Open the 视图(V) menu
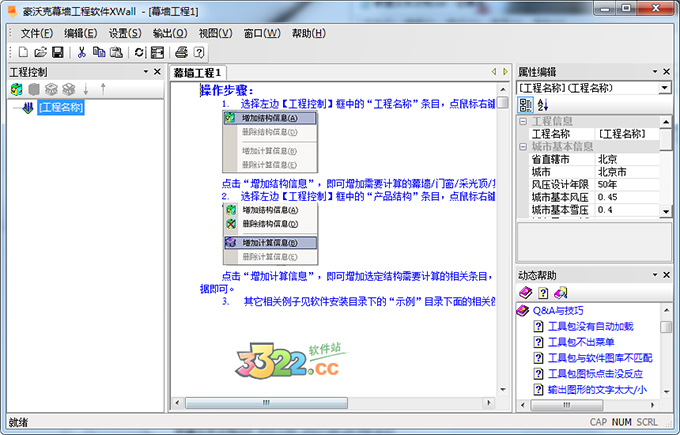Viewport: 680px width, 435px height. (216, 33)
